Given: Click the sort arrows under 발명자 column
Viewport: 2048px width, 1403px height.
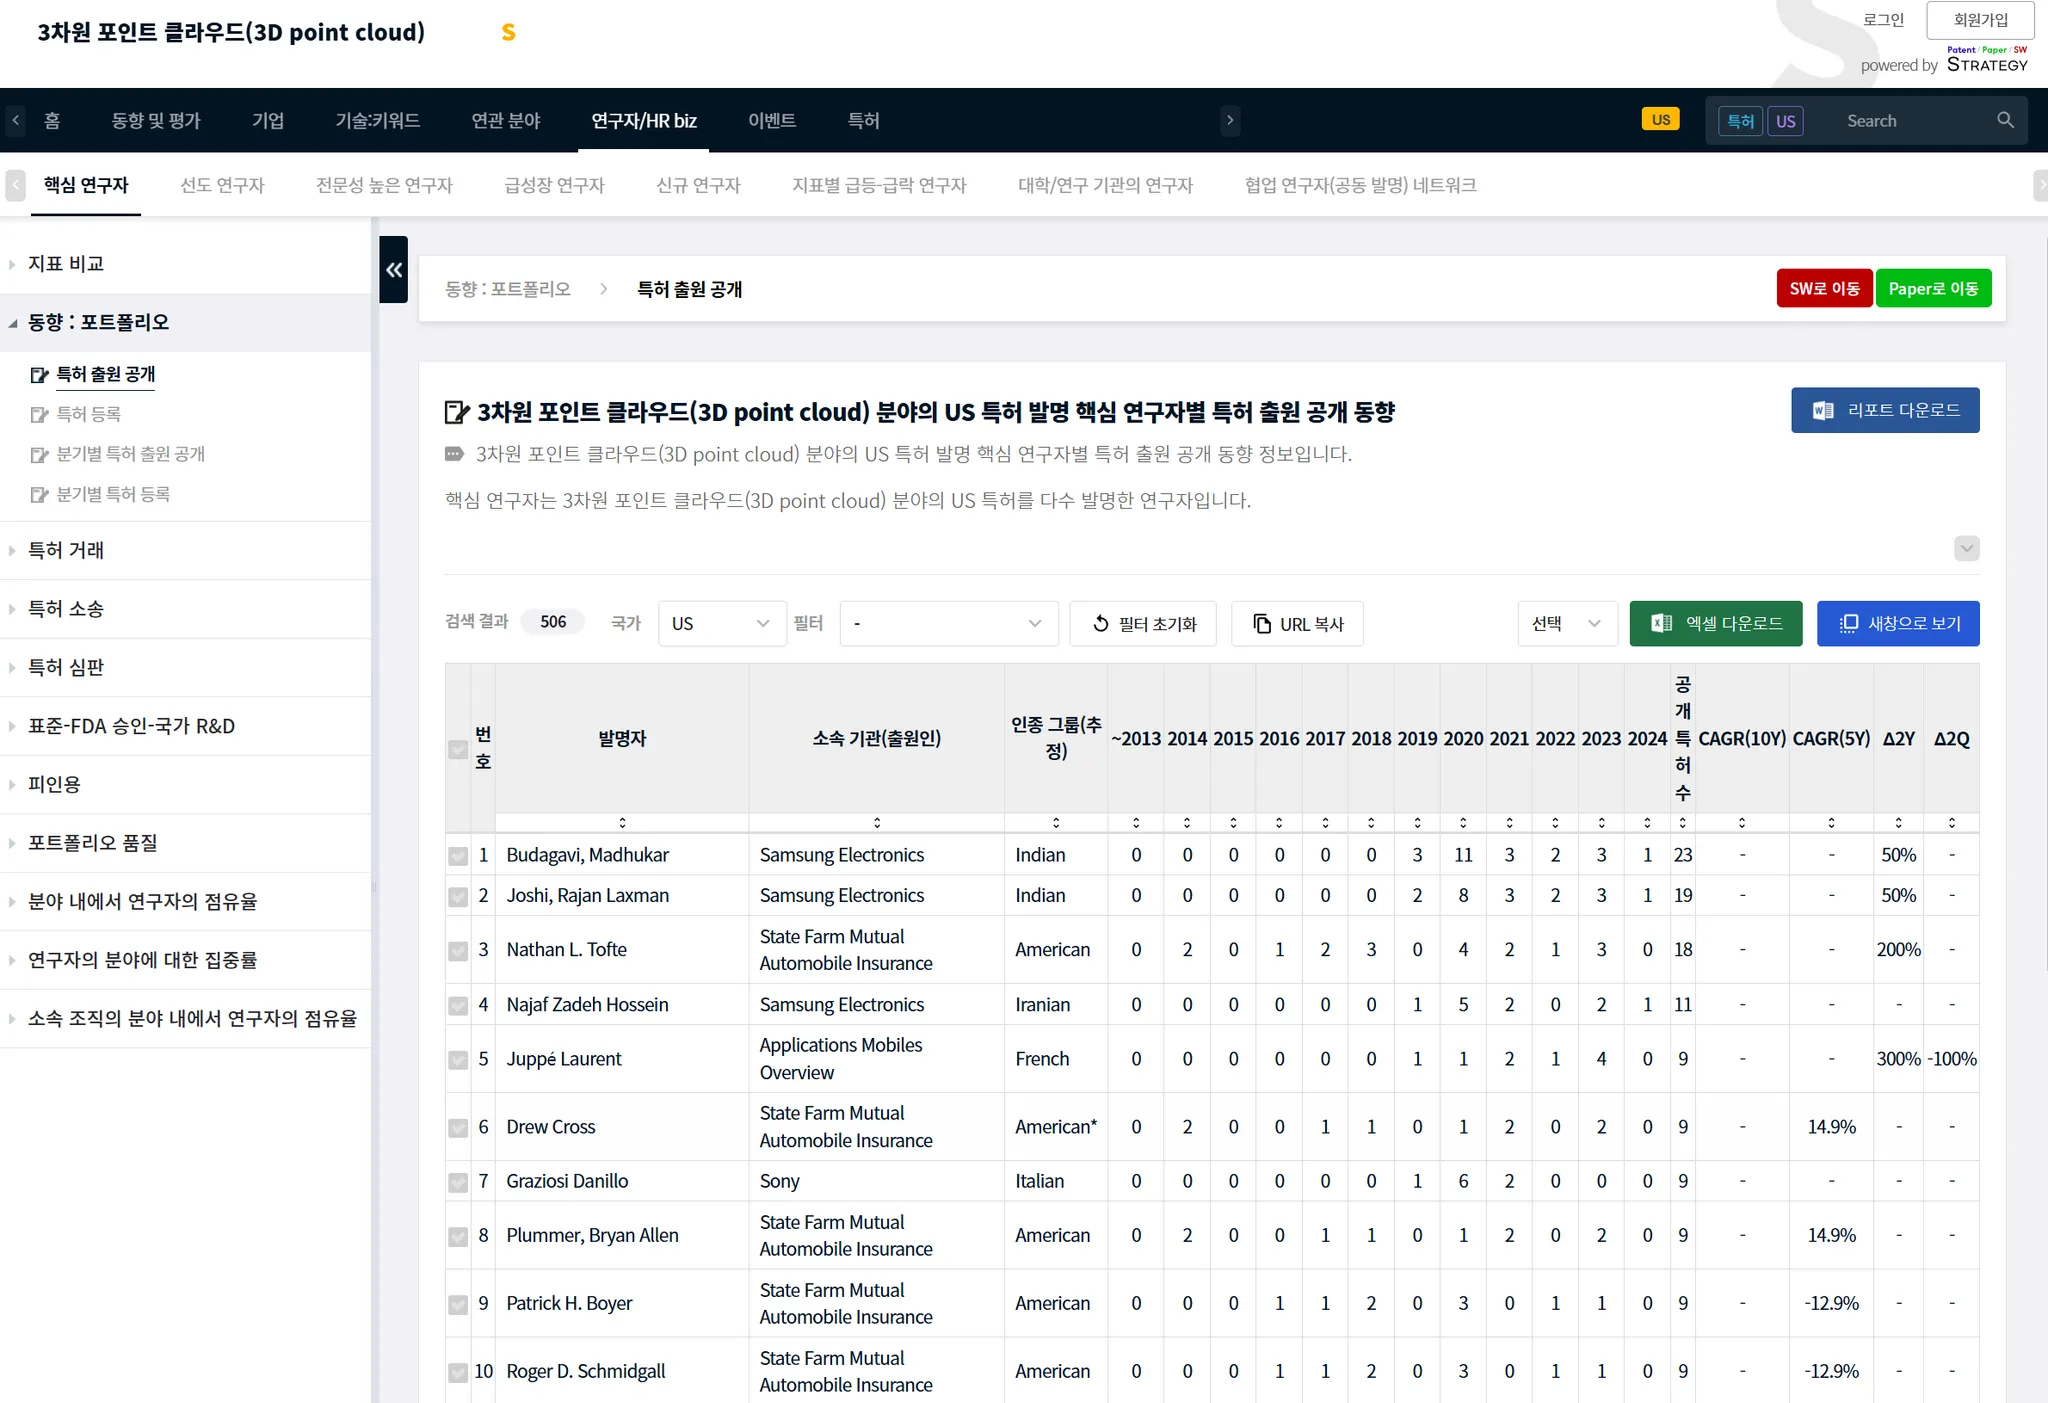Looking at the screenshot, I should coord(622,822).
